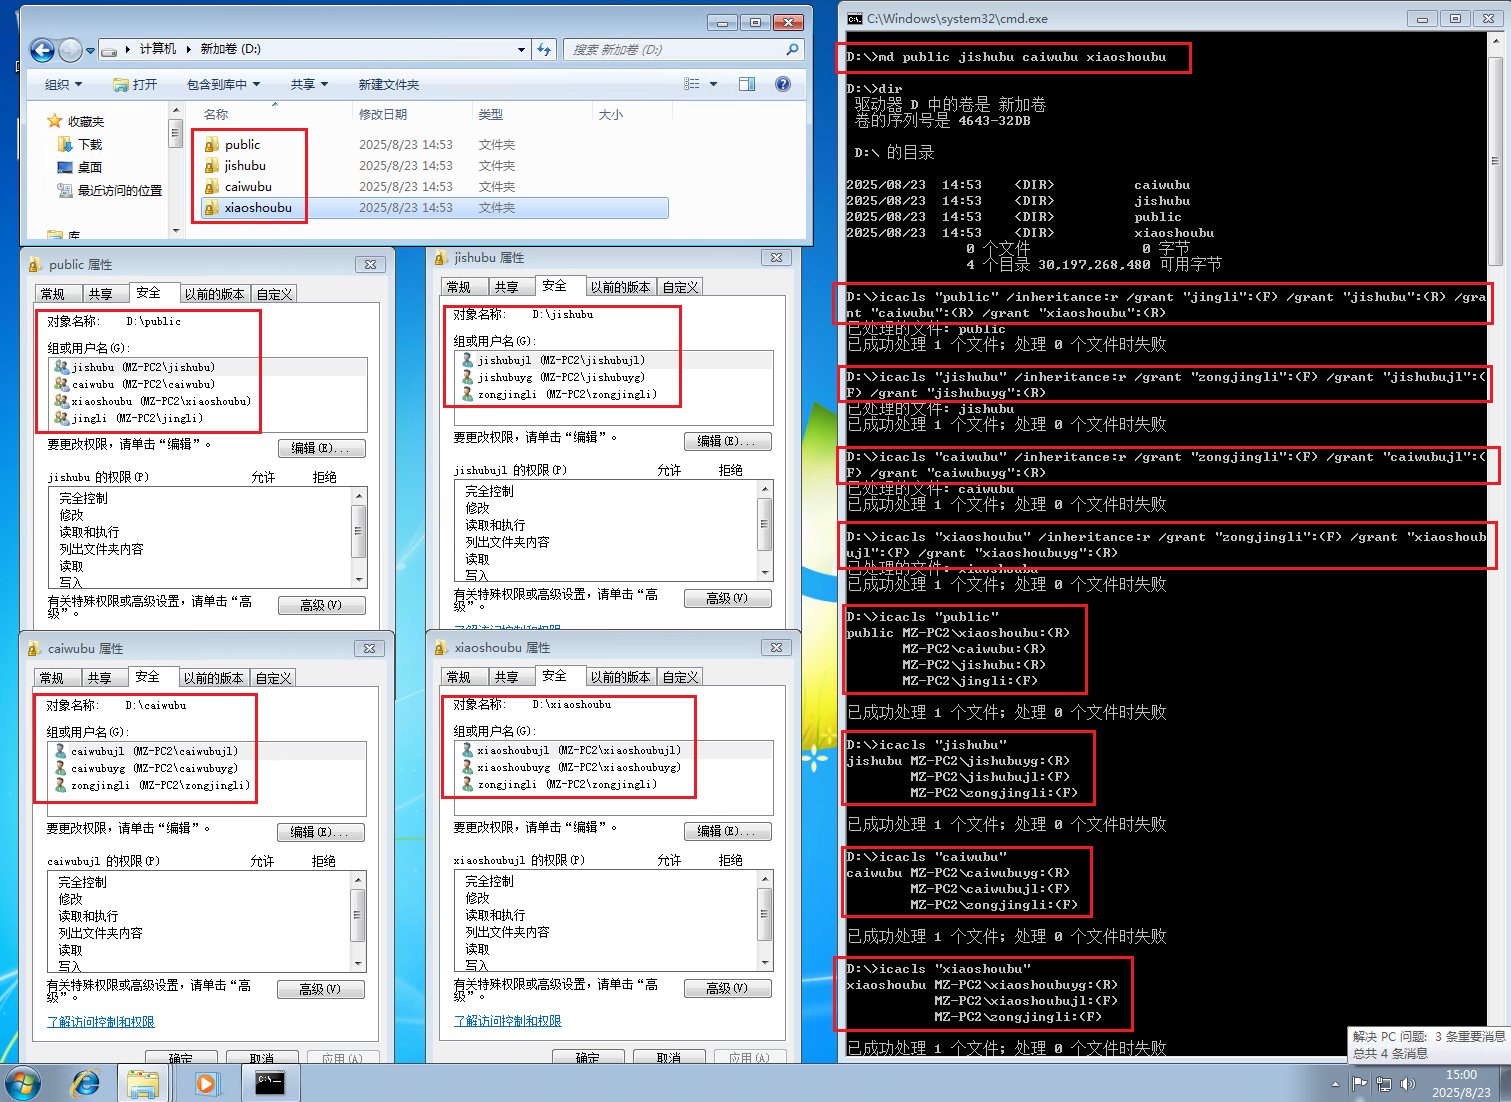
Task: Click the volume speaker tray icon
Action: point(1408,1083)
